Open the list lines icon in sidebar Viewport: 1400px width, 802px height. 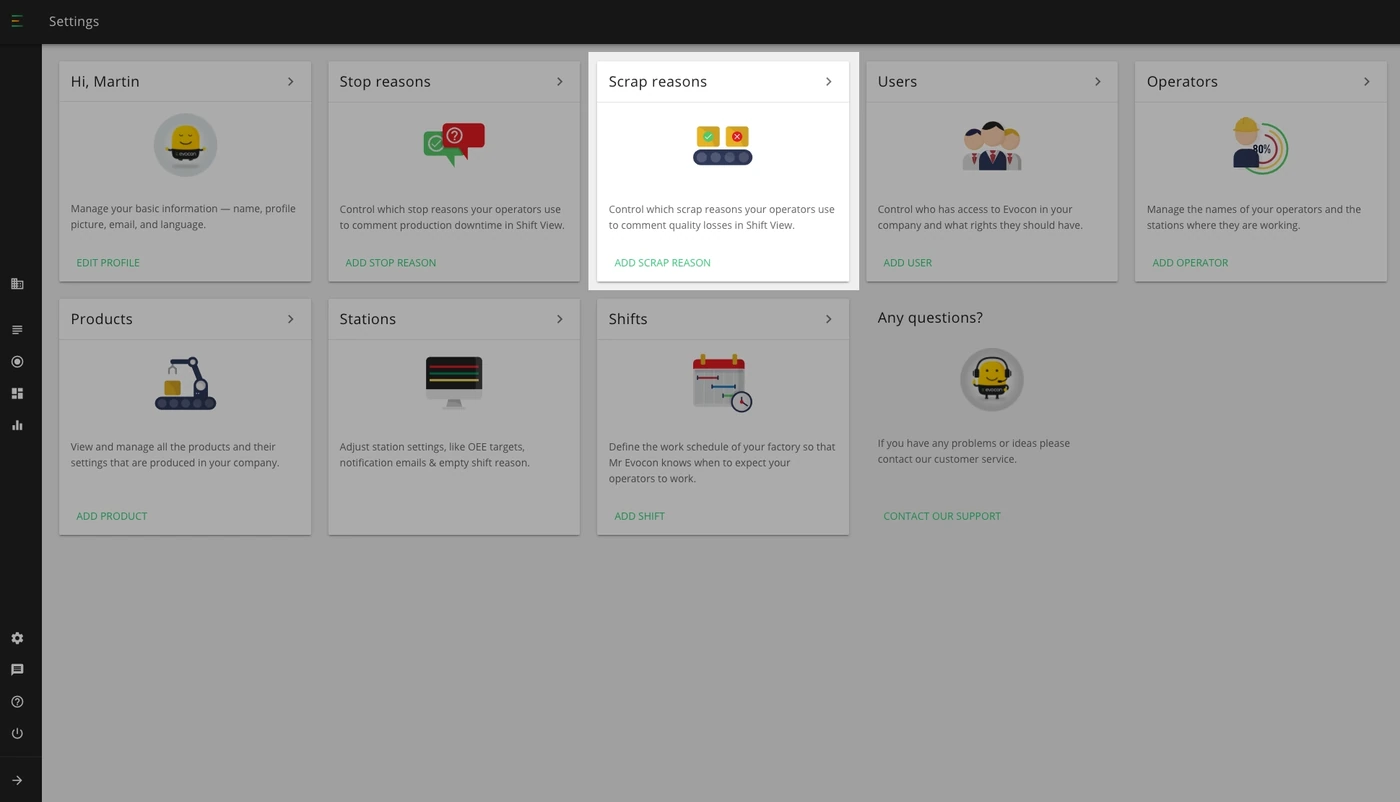pyautogui.click(x=17, y=330)
